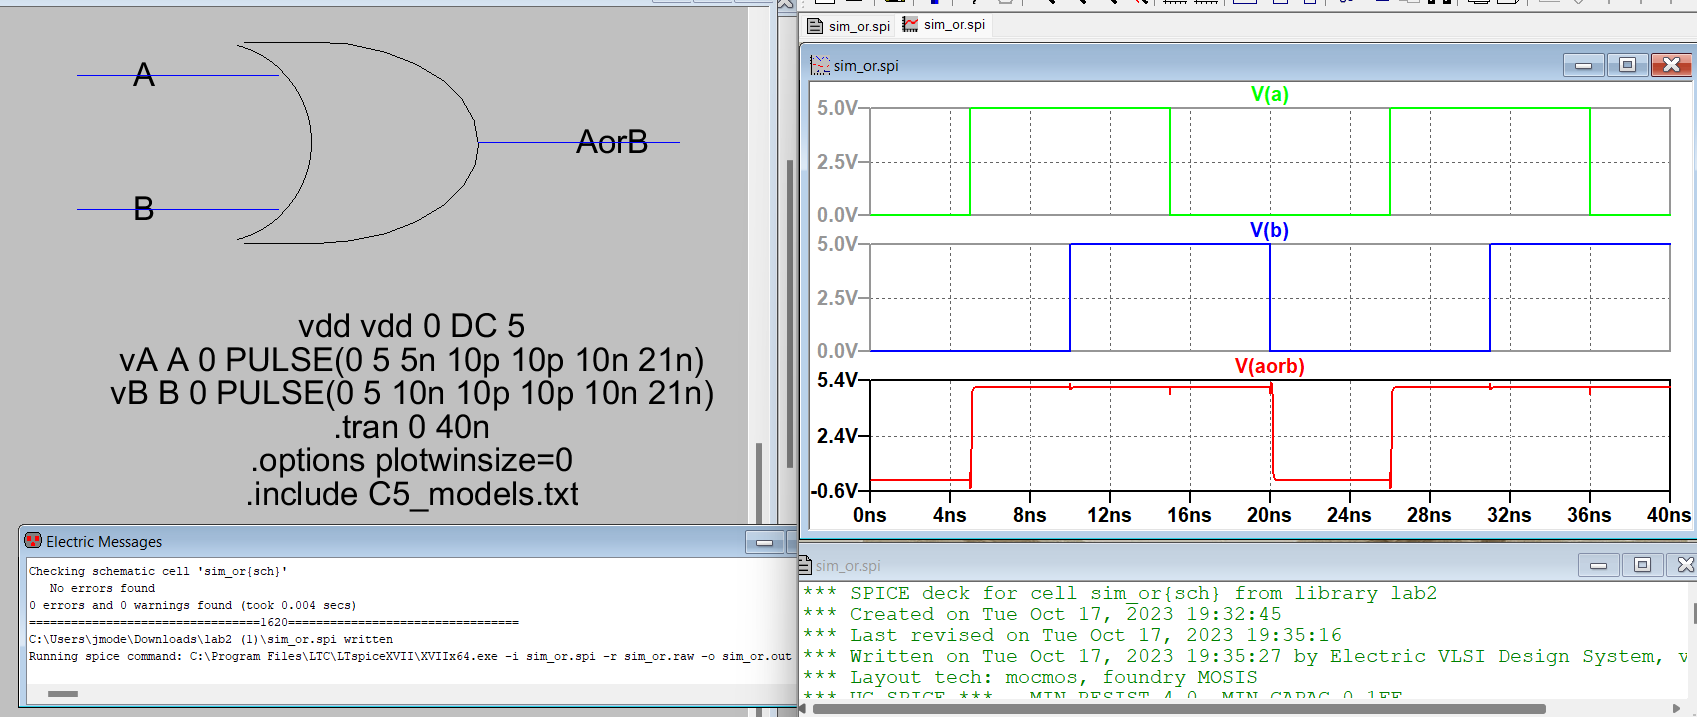Minimize the netlist sim_or.spi window
Screen dimensions: 1697x717
coord(1598,565)
